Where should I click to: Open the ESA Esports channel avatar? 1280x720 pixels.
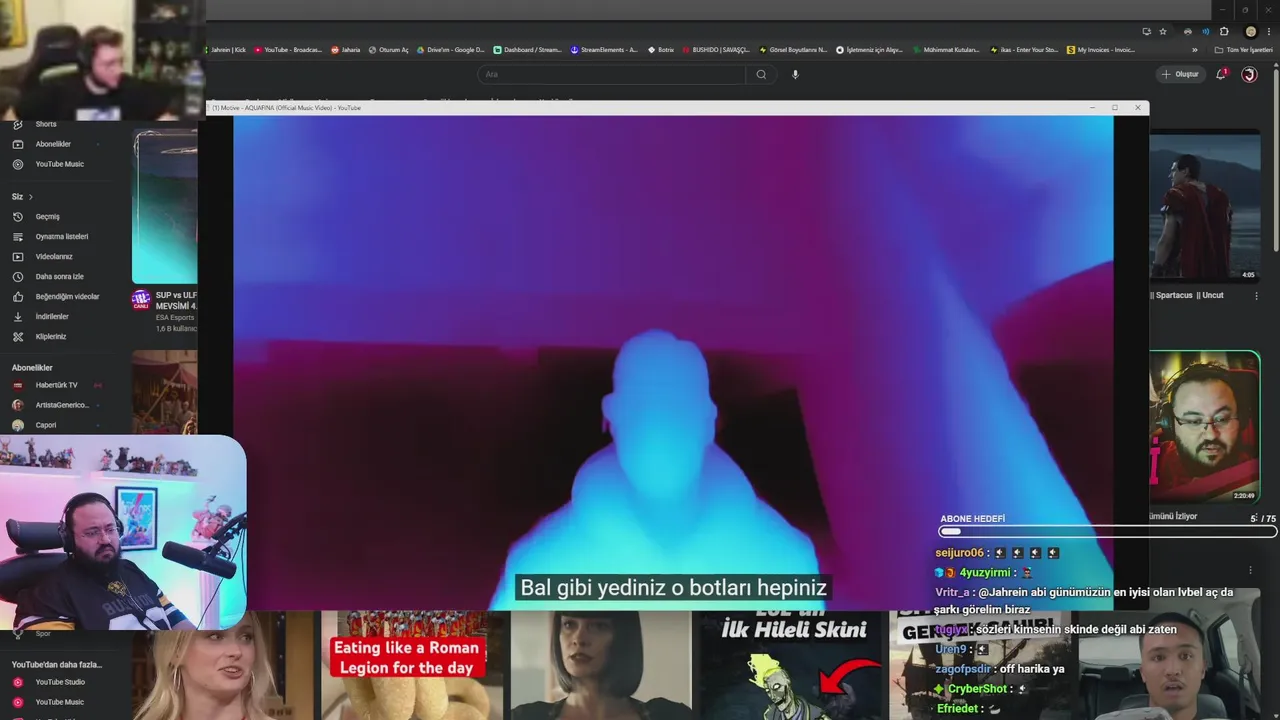[x=141, y=299]
